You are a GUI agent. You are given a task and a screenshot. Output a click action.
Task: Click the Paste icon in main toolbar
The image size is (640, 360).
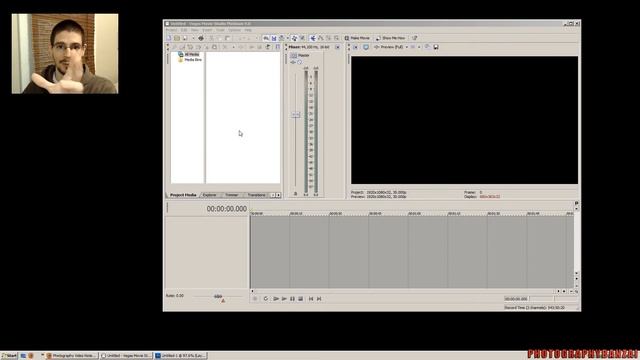click(x=227, y=38)
